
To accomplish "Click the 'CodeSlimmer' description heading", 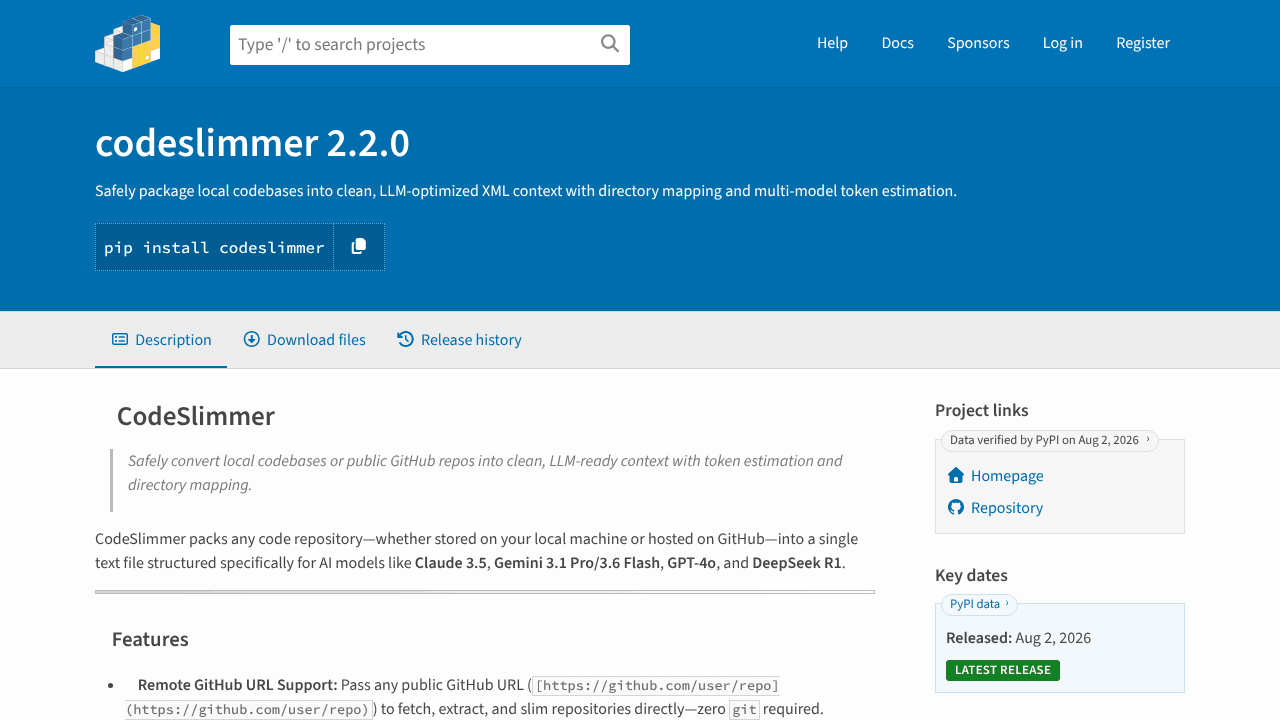I will (x=196, y=416).
